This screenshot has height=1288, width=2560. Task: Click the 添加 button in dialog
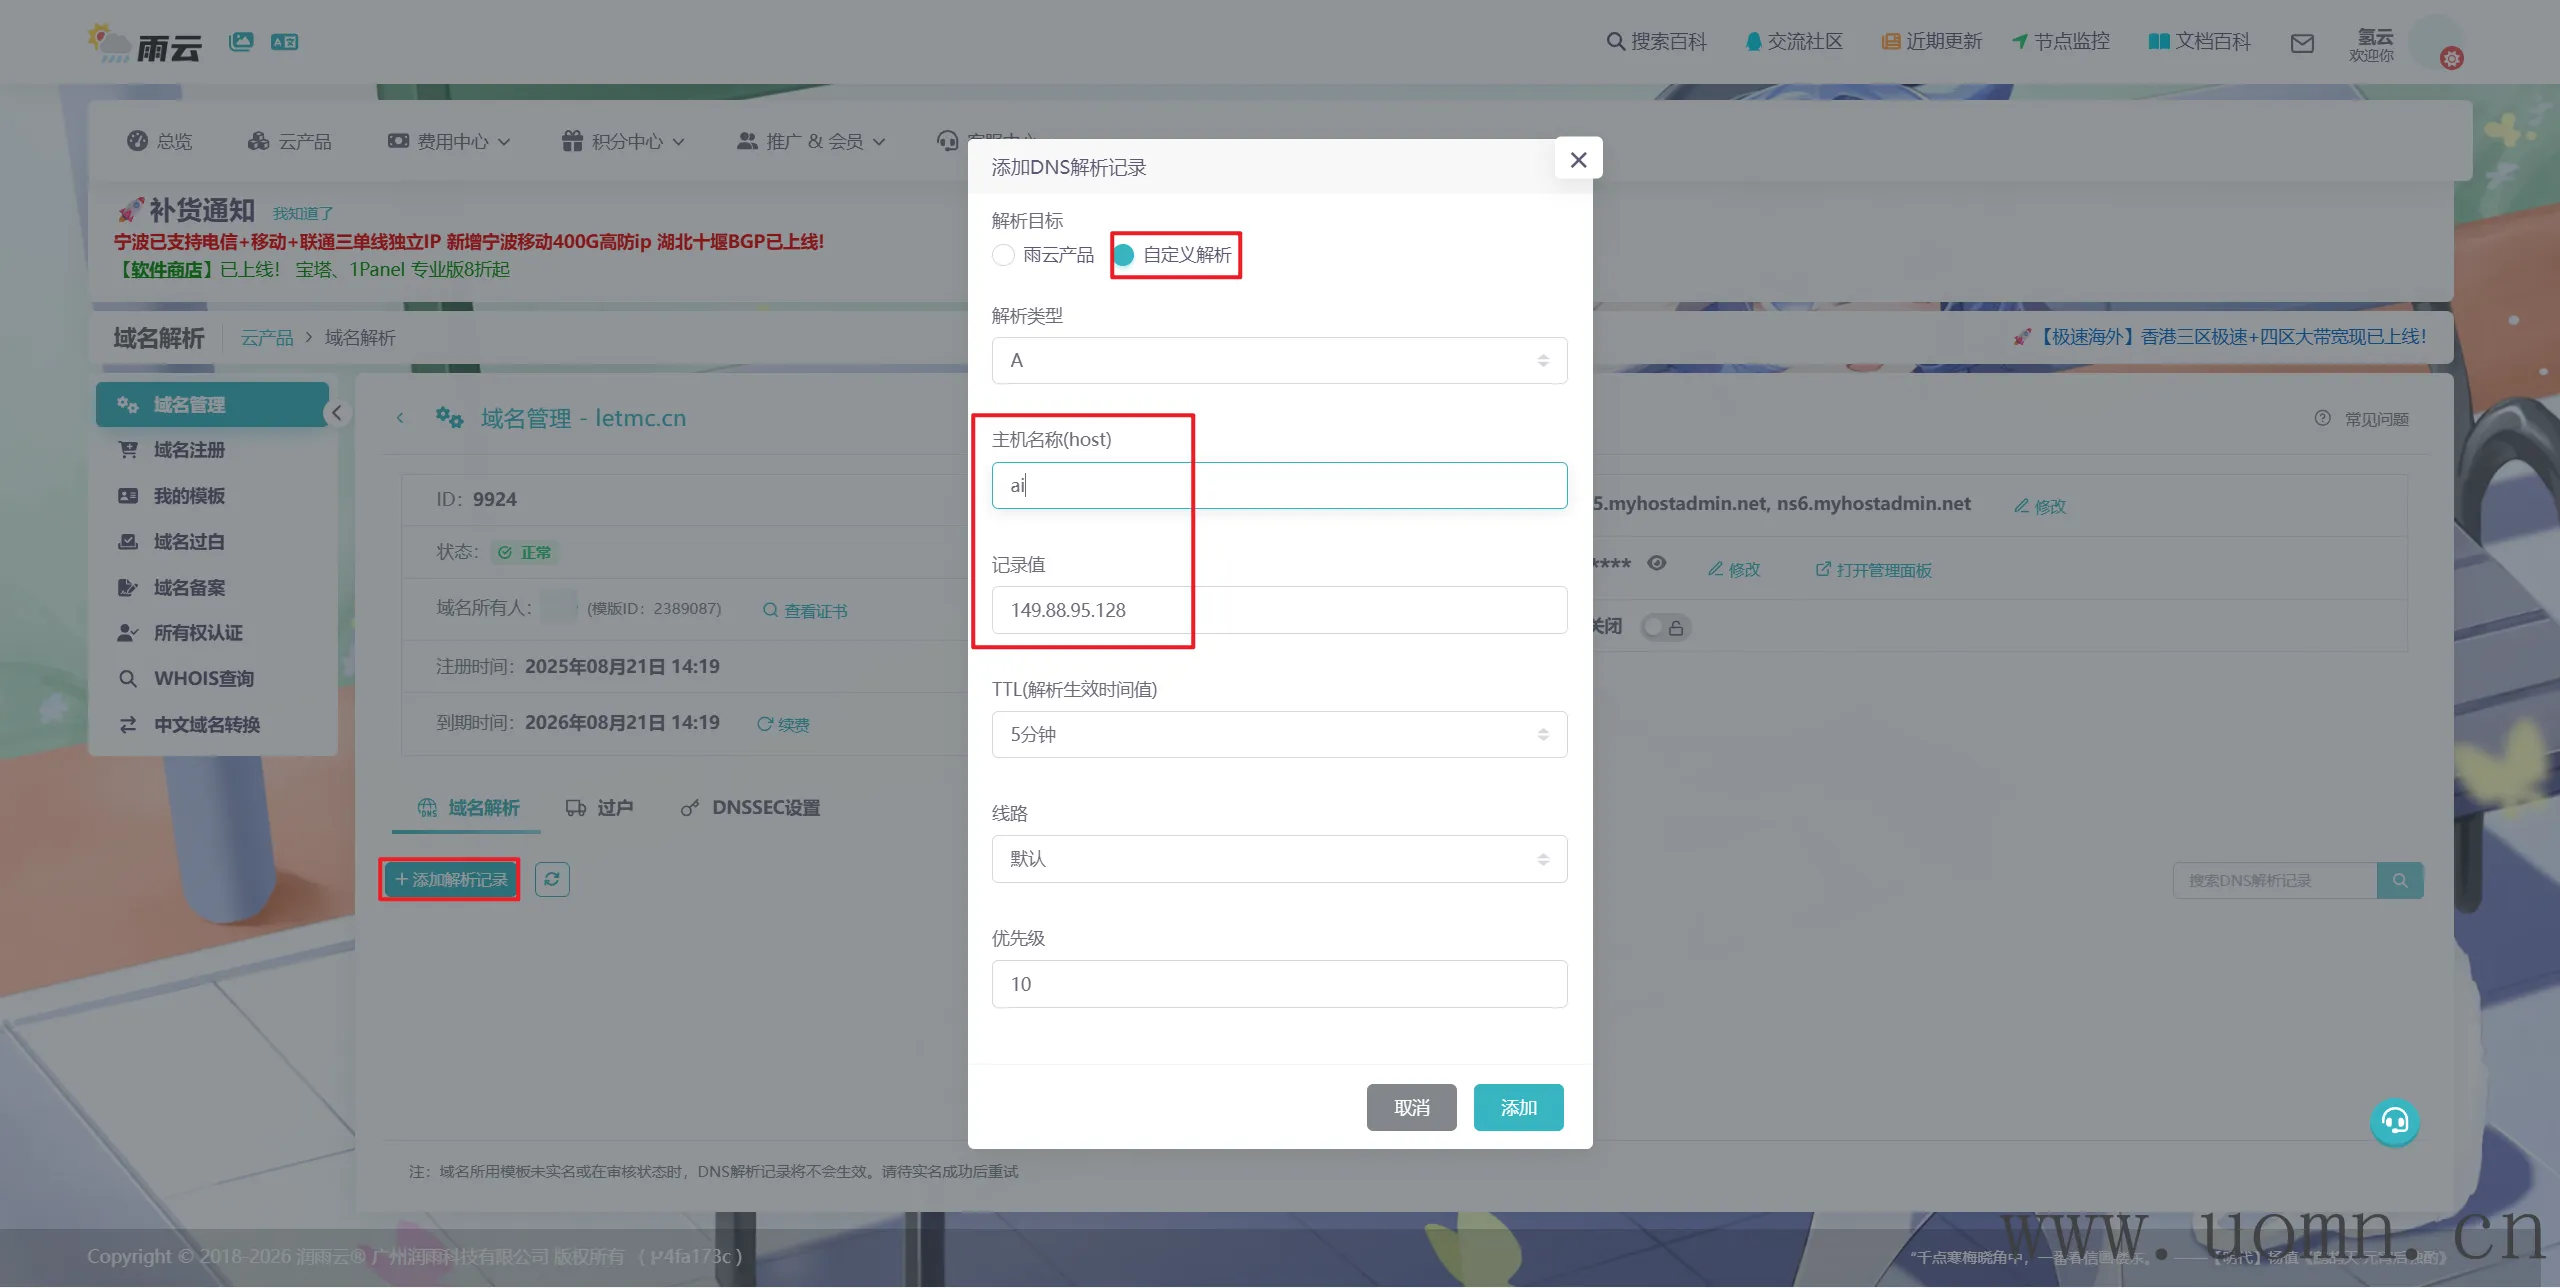1517,1108
